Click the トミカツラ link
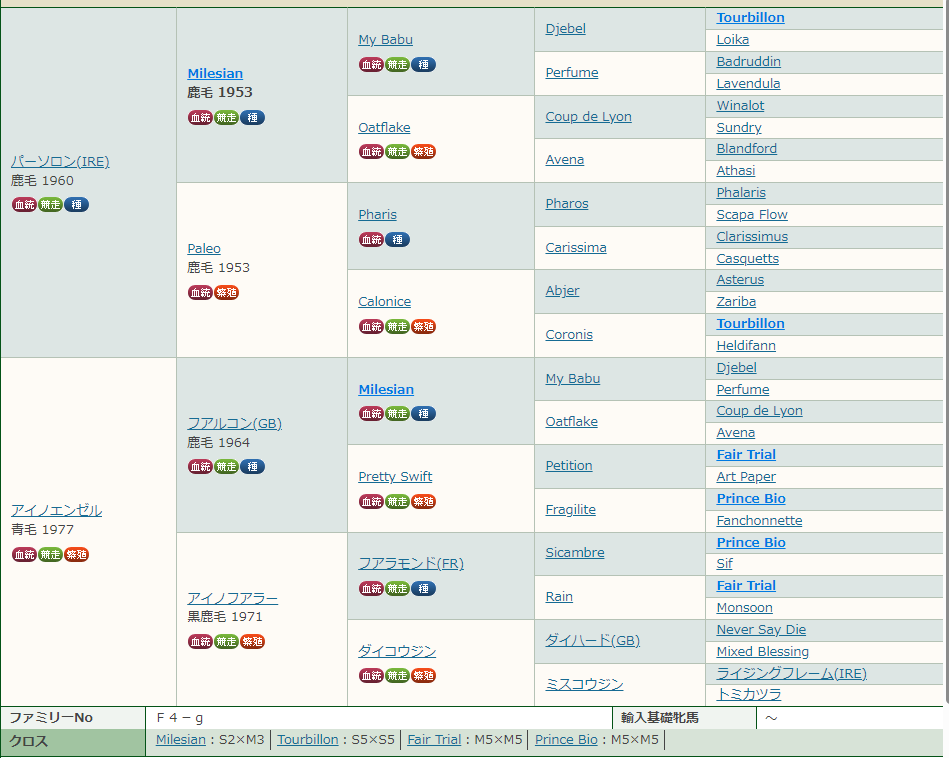The height and width of the screenshot is (758, 949). coord(748,694)
